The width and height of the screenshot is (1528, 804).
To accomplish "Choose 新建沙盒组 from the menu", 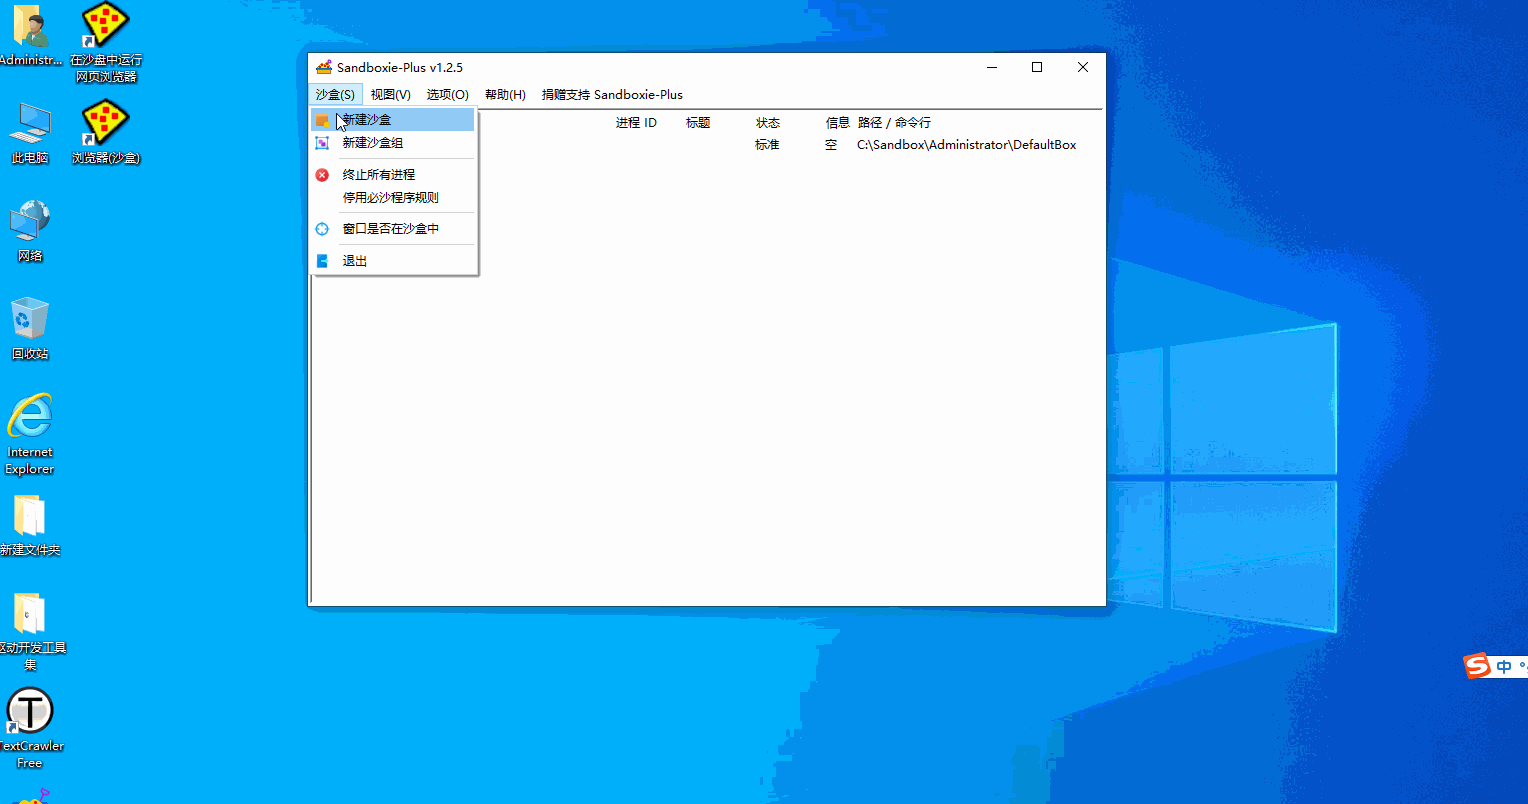I will tap(393, 143).
